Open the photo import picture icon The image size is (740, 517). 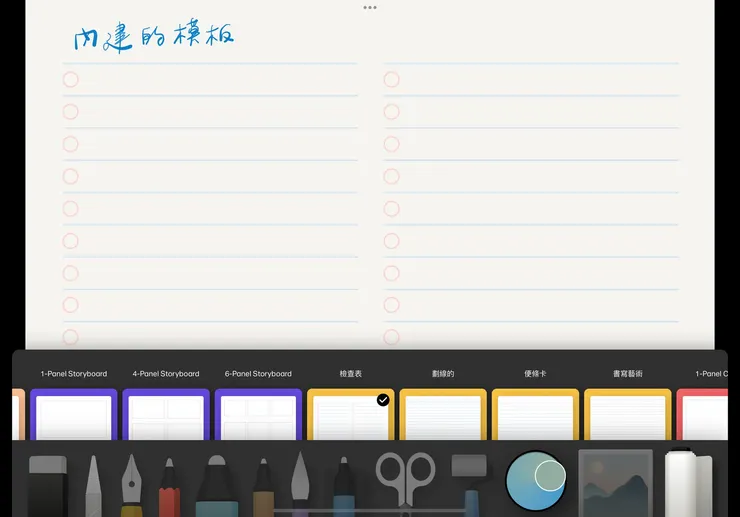pyautogui.click(x=615, y=483)
